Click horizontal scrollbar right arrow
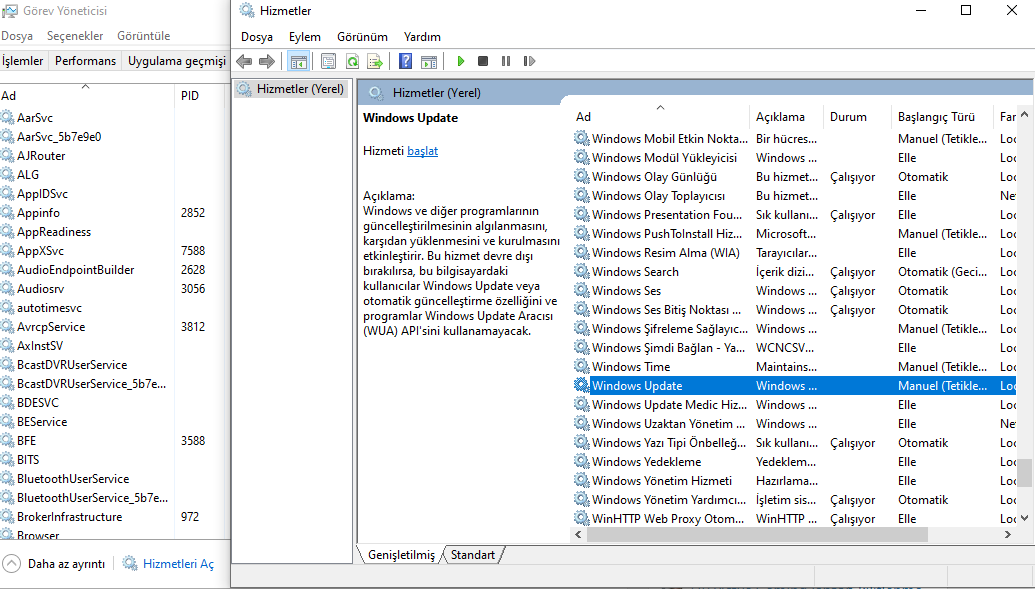1035x589 pixels. coord(1008,534)
